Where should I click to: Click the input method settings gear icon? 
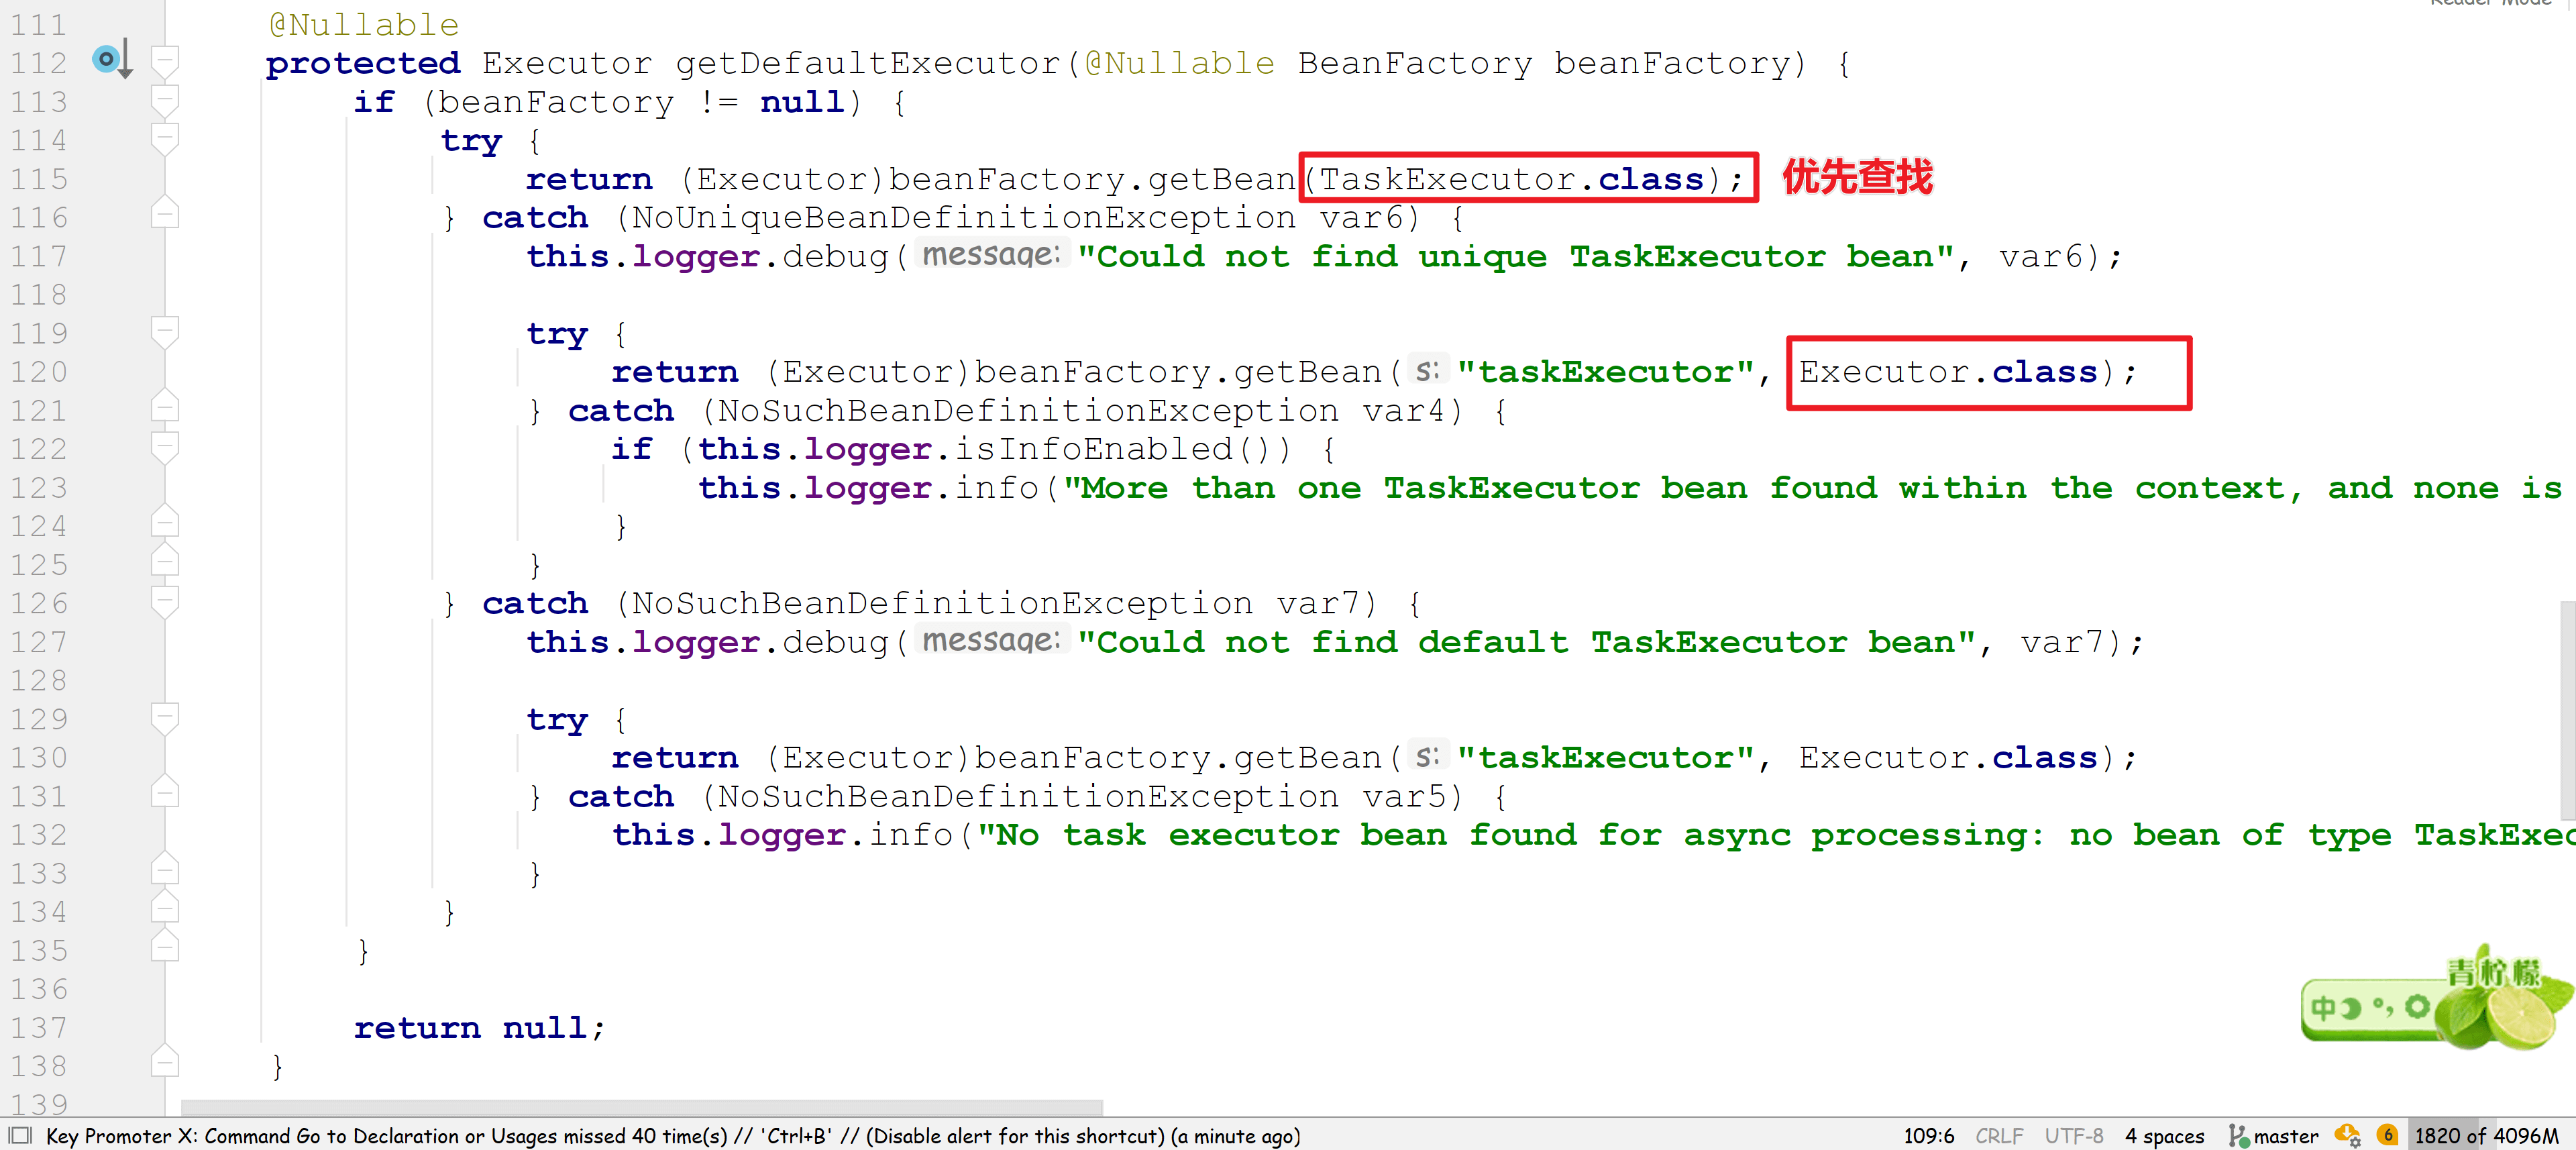click(x=2417, y=1007)
